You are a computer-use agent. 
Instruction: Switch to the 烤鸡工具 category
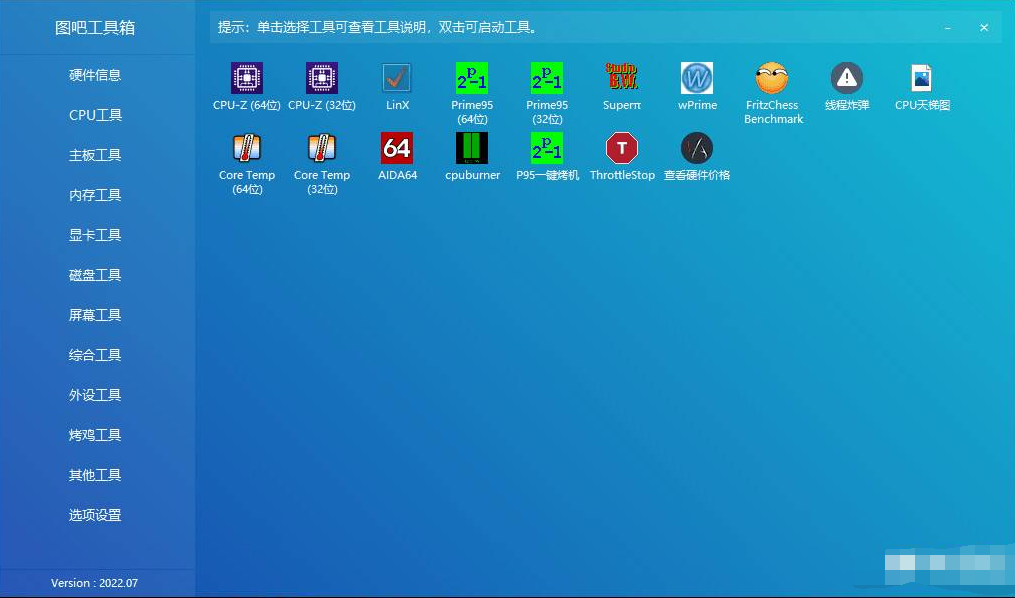point(95,435)
